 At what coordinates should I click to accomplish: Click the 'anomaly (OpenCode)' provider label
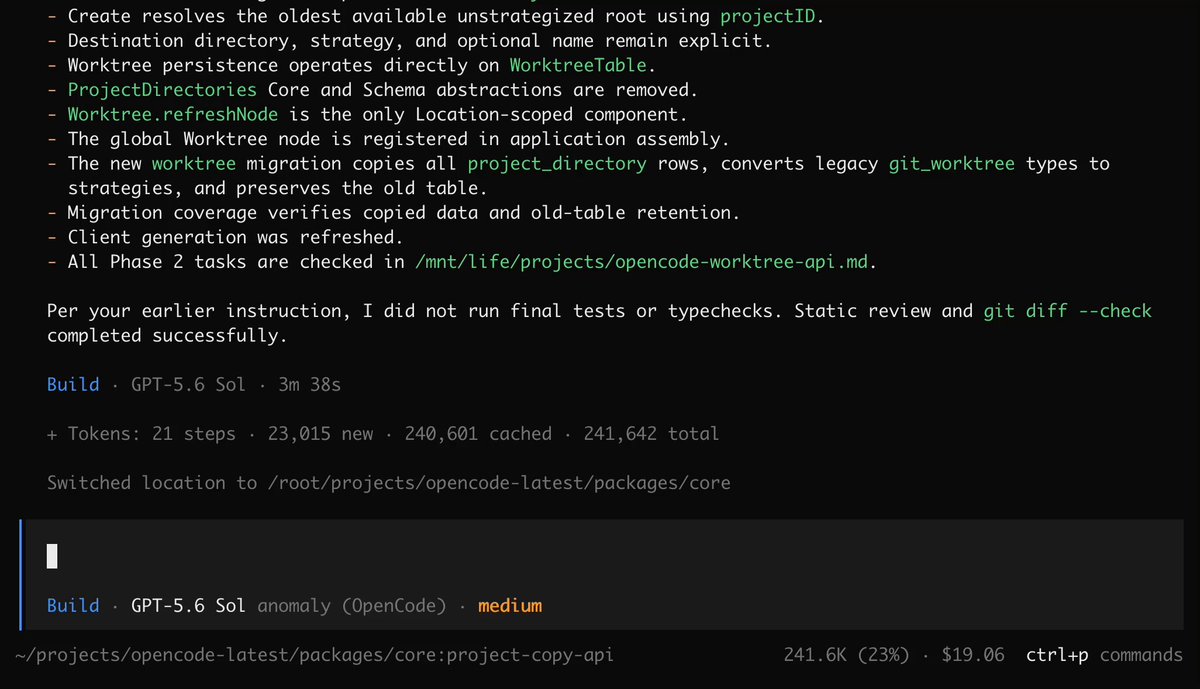pyautogui.click(x=352, y=605)
